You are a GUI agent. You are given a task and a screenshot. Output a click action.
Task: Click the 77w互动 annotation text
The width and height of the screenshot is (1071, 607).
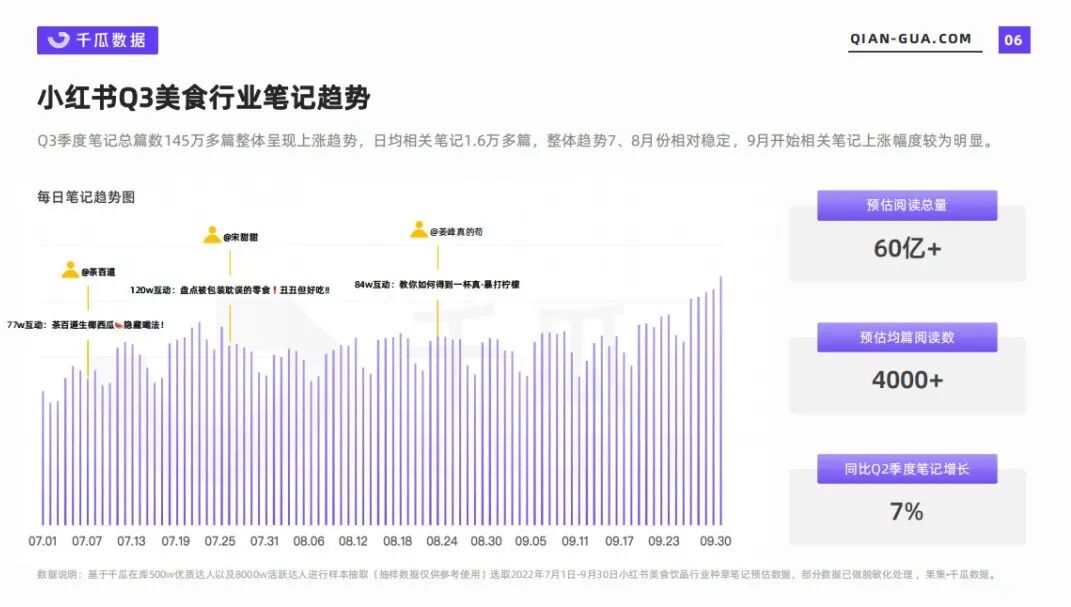[85, 325]
